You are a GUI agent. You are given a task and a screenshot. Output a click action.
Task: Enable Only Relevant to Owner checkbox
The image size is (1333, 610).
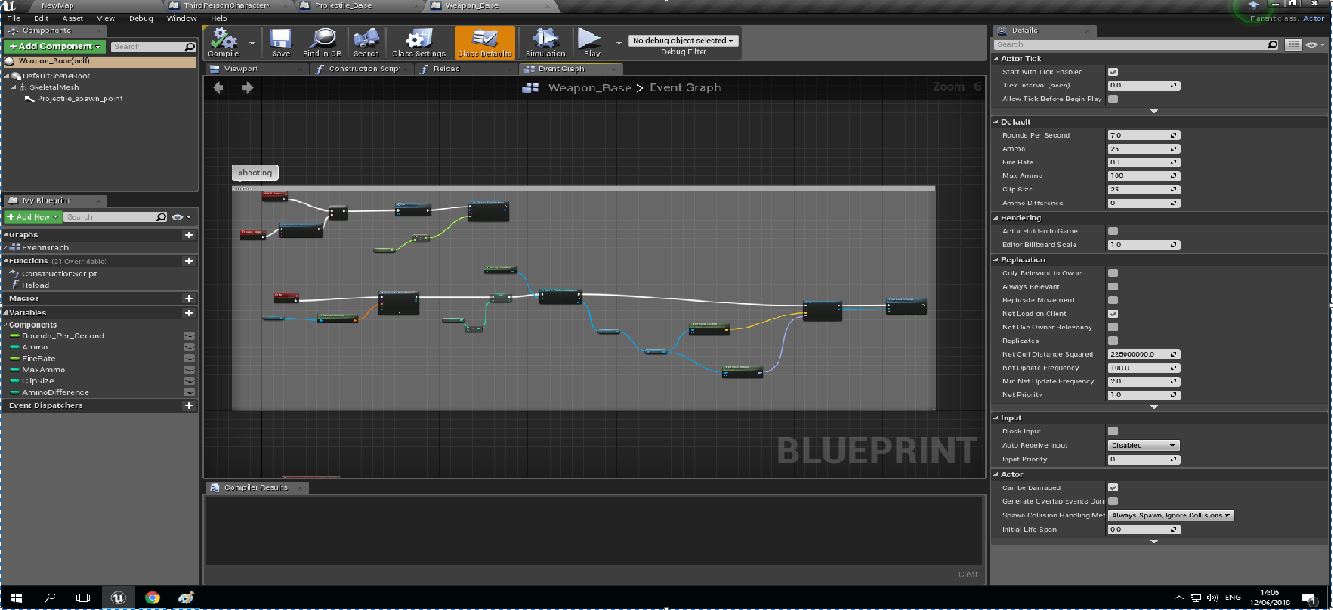coord(1113,272)
